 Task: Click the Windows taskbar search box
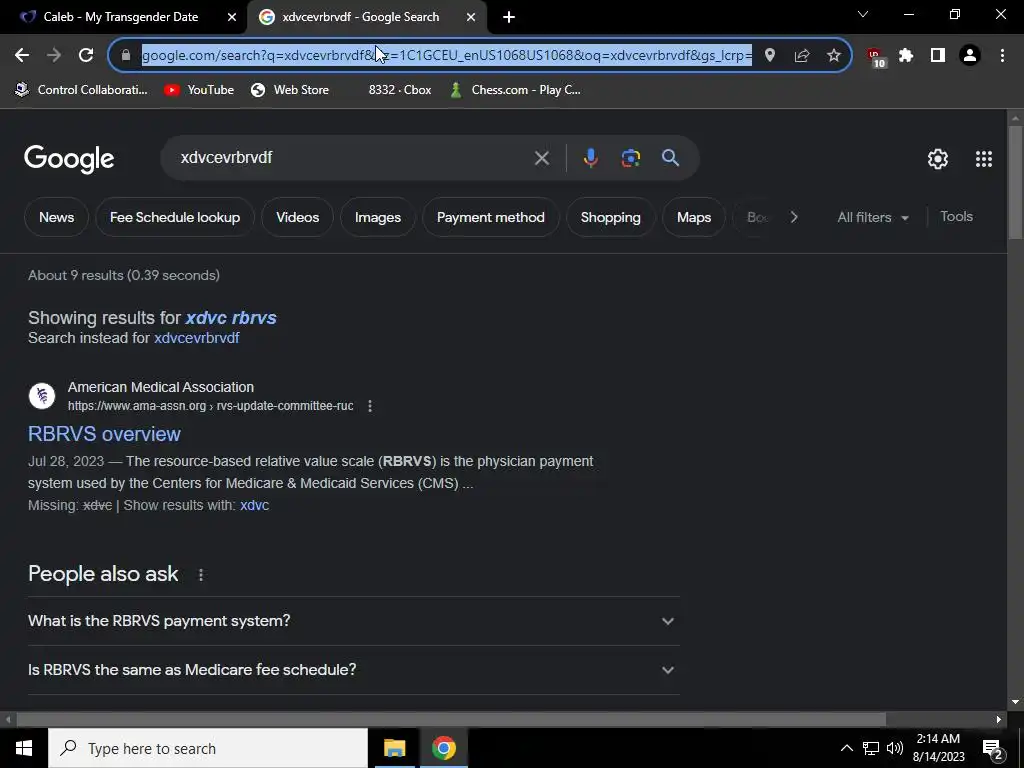pos(208,748)
